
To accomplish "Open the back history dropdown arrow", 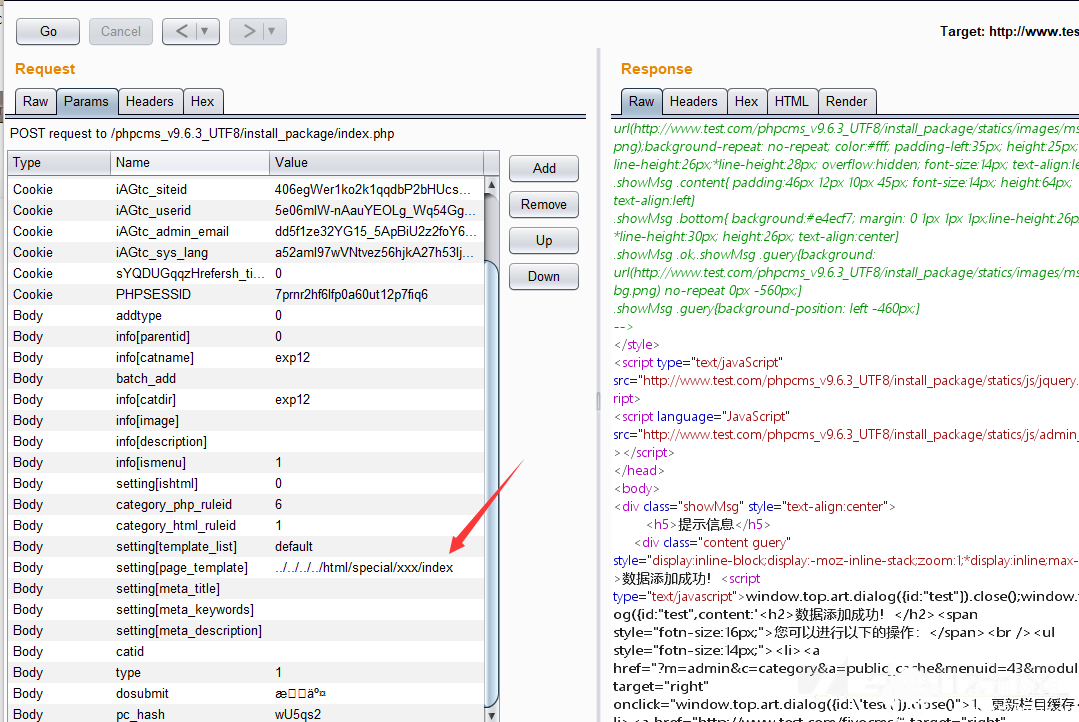I will click(204, 32).
